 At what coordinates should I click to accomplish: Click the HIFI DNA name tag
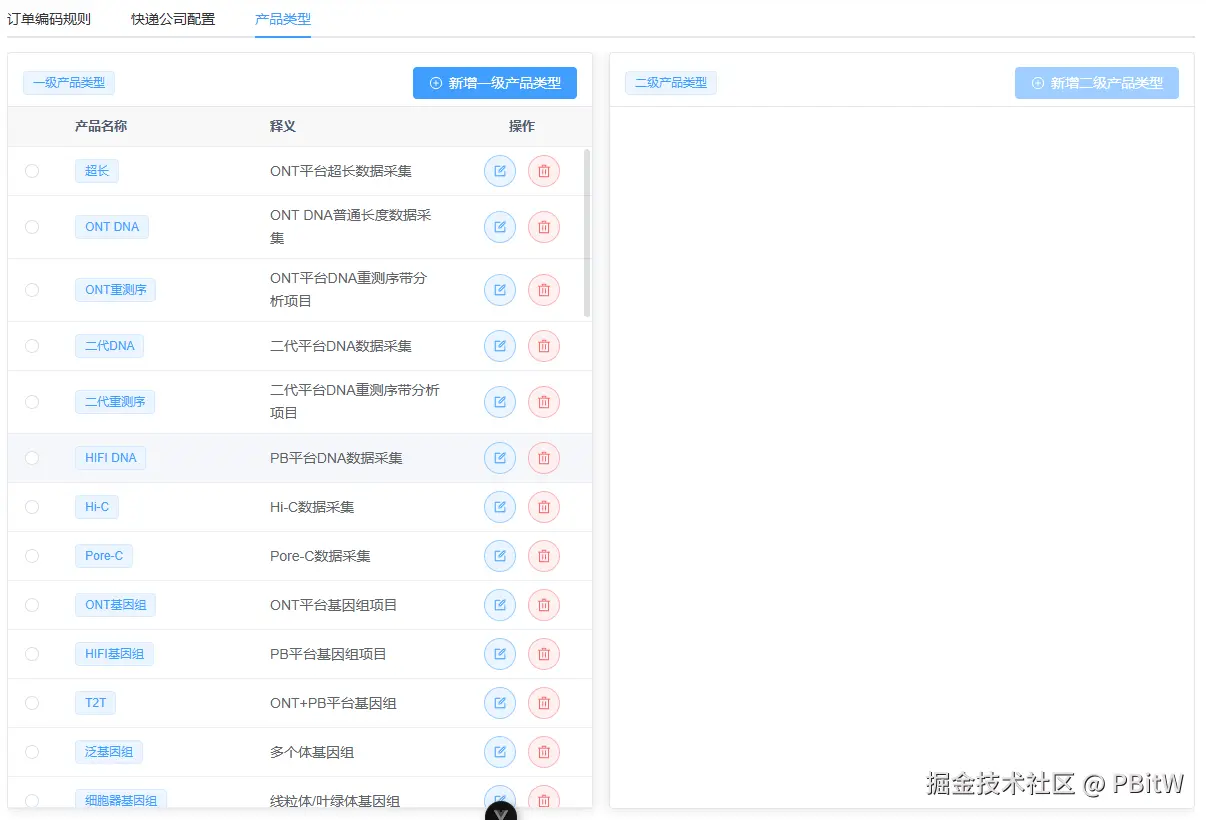111,458
